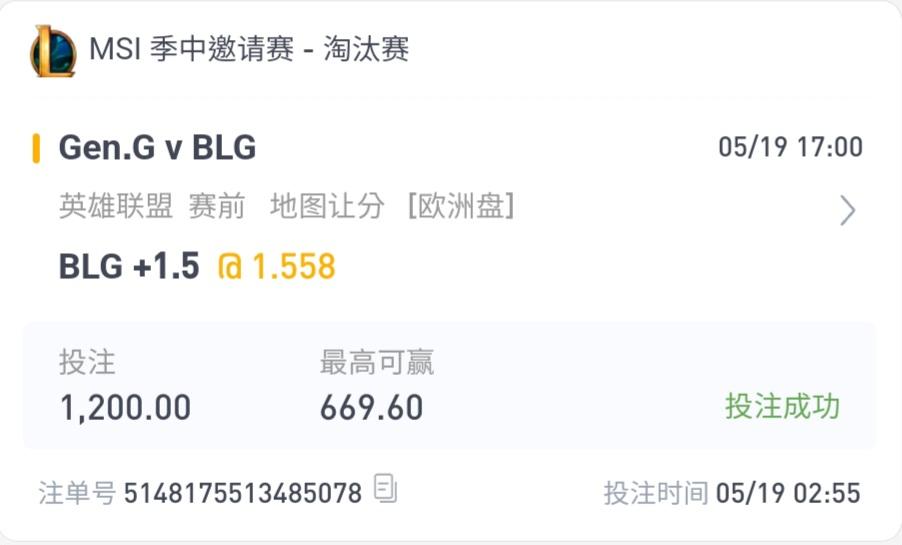Click the 英雄联盟 game label
The width and height of the screenshot is (902, 545).
[116, 206]
